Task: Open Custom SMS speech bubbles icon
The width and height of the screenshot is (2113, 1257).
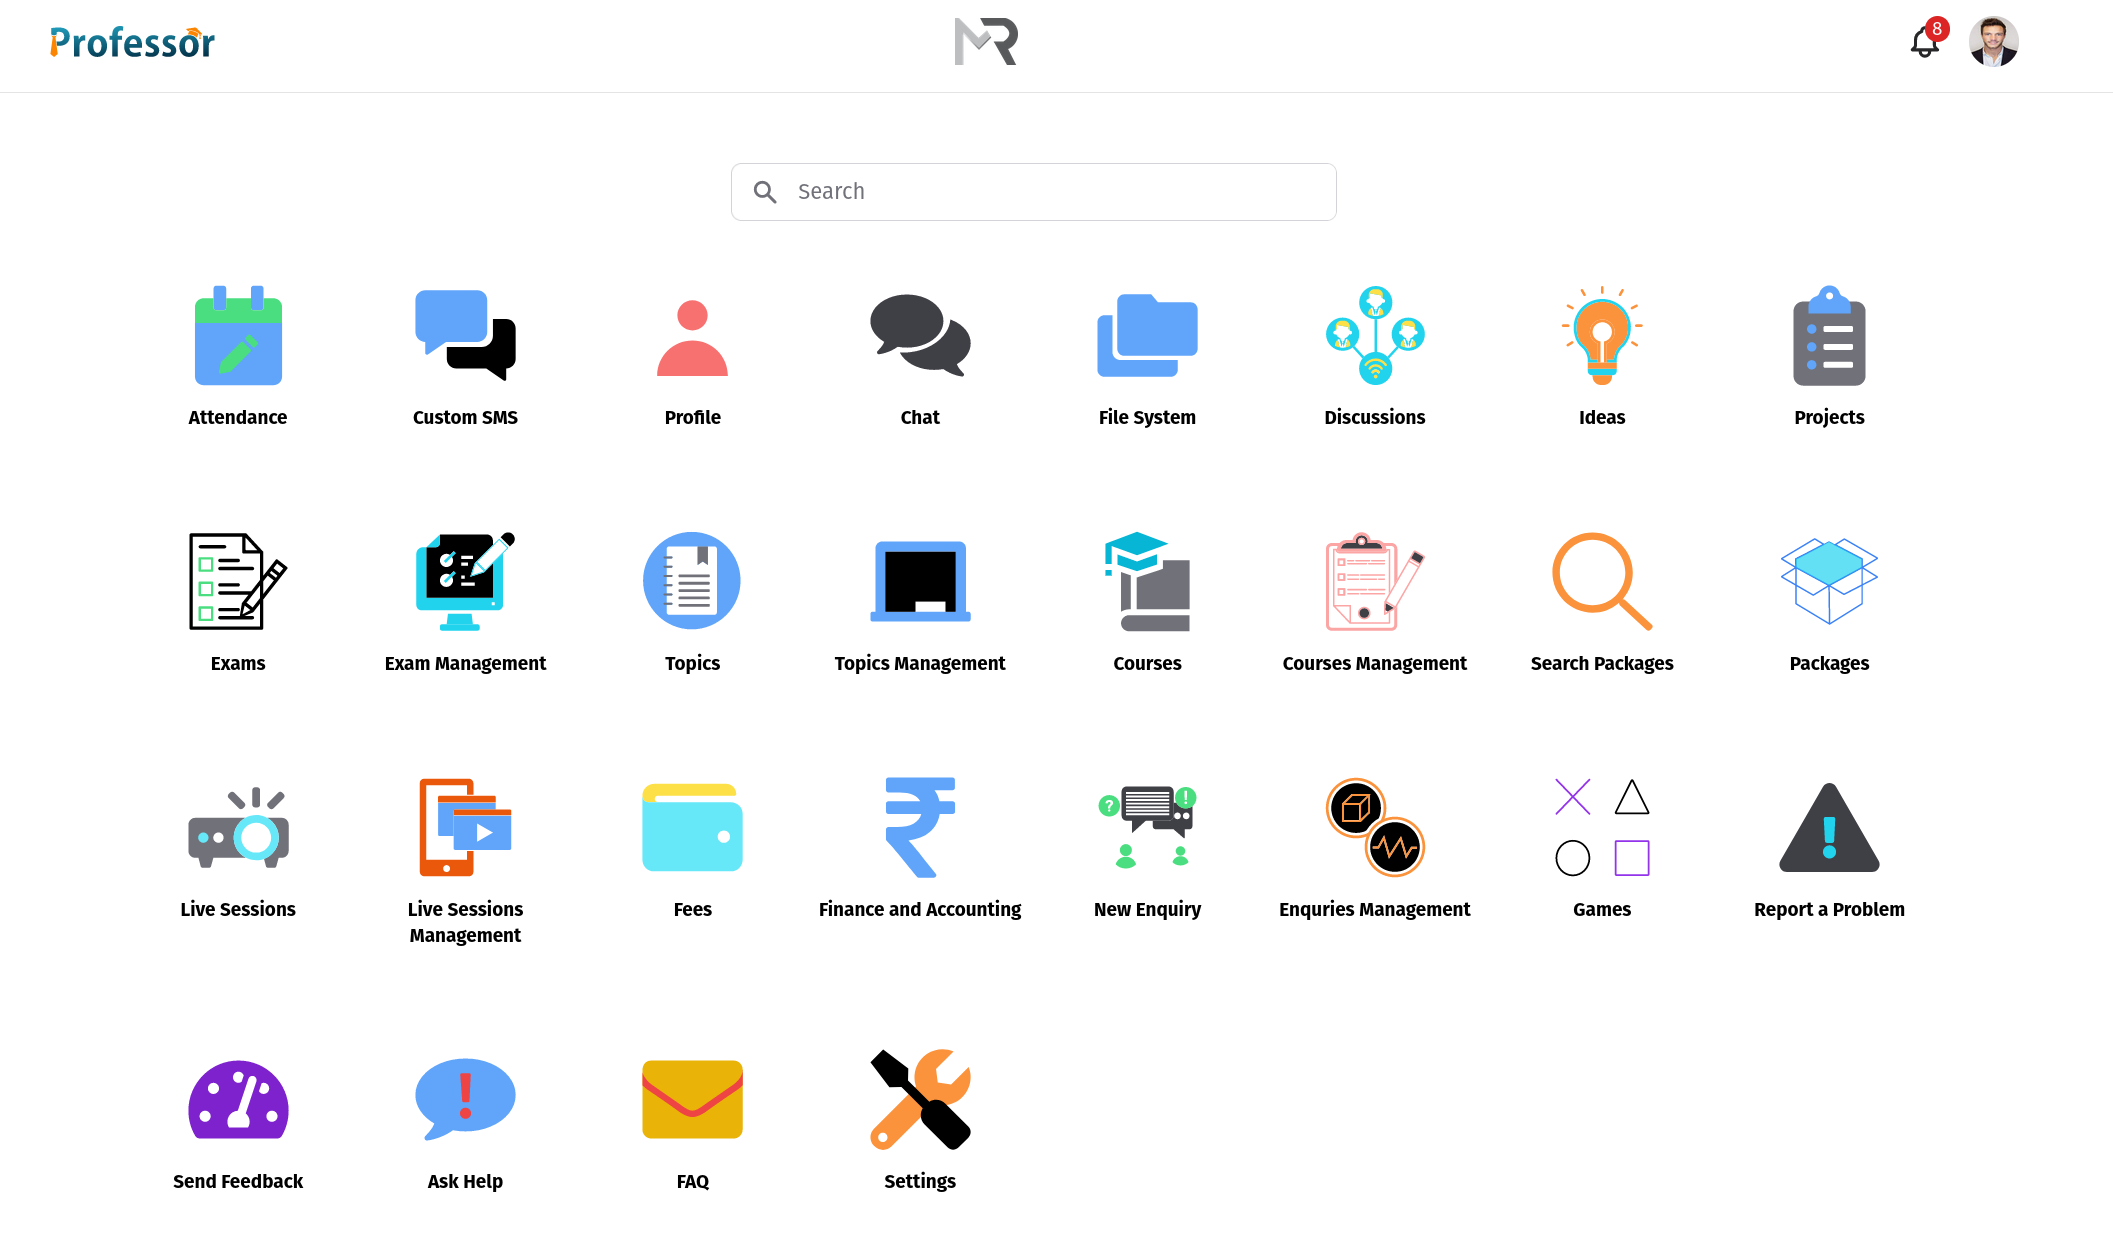Action: 465,336
